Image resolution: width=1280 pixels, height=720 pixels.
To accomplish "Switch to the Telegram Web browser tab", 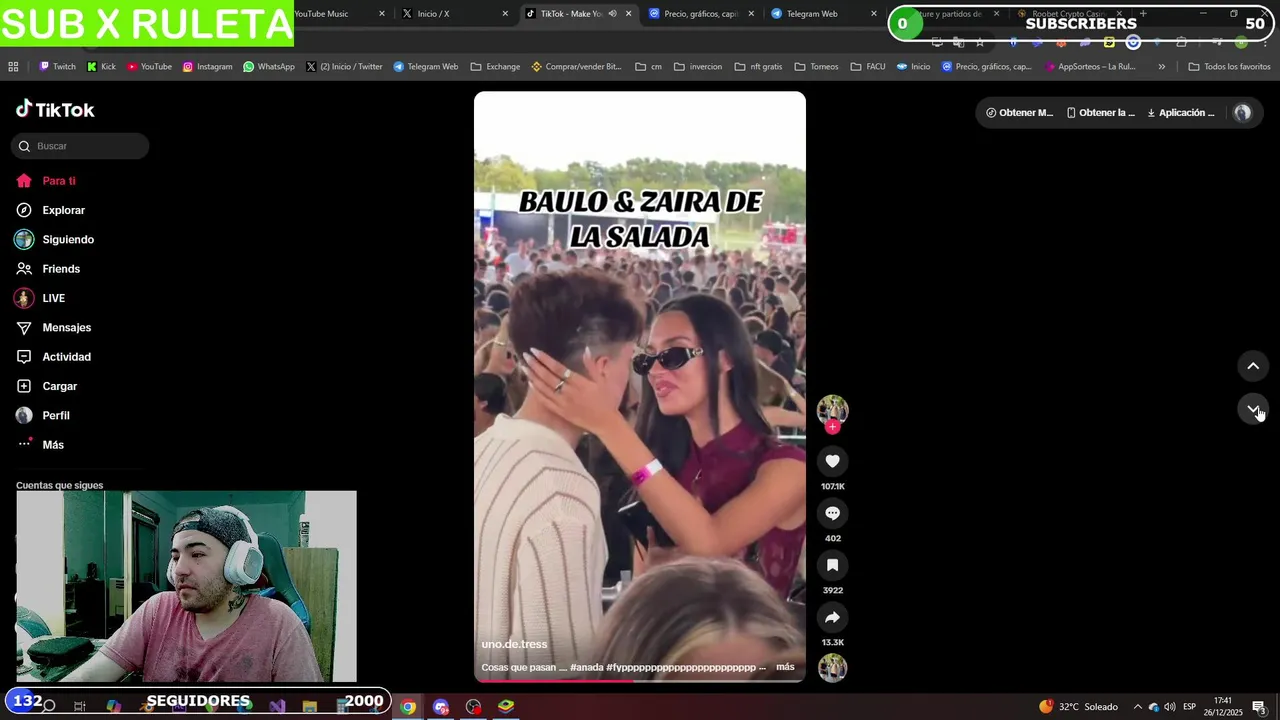I will point(822,14).
